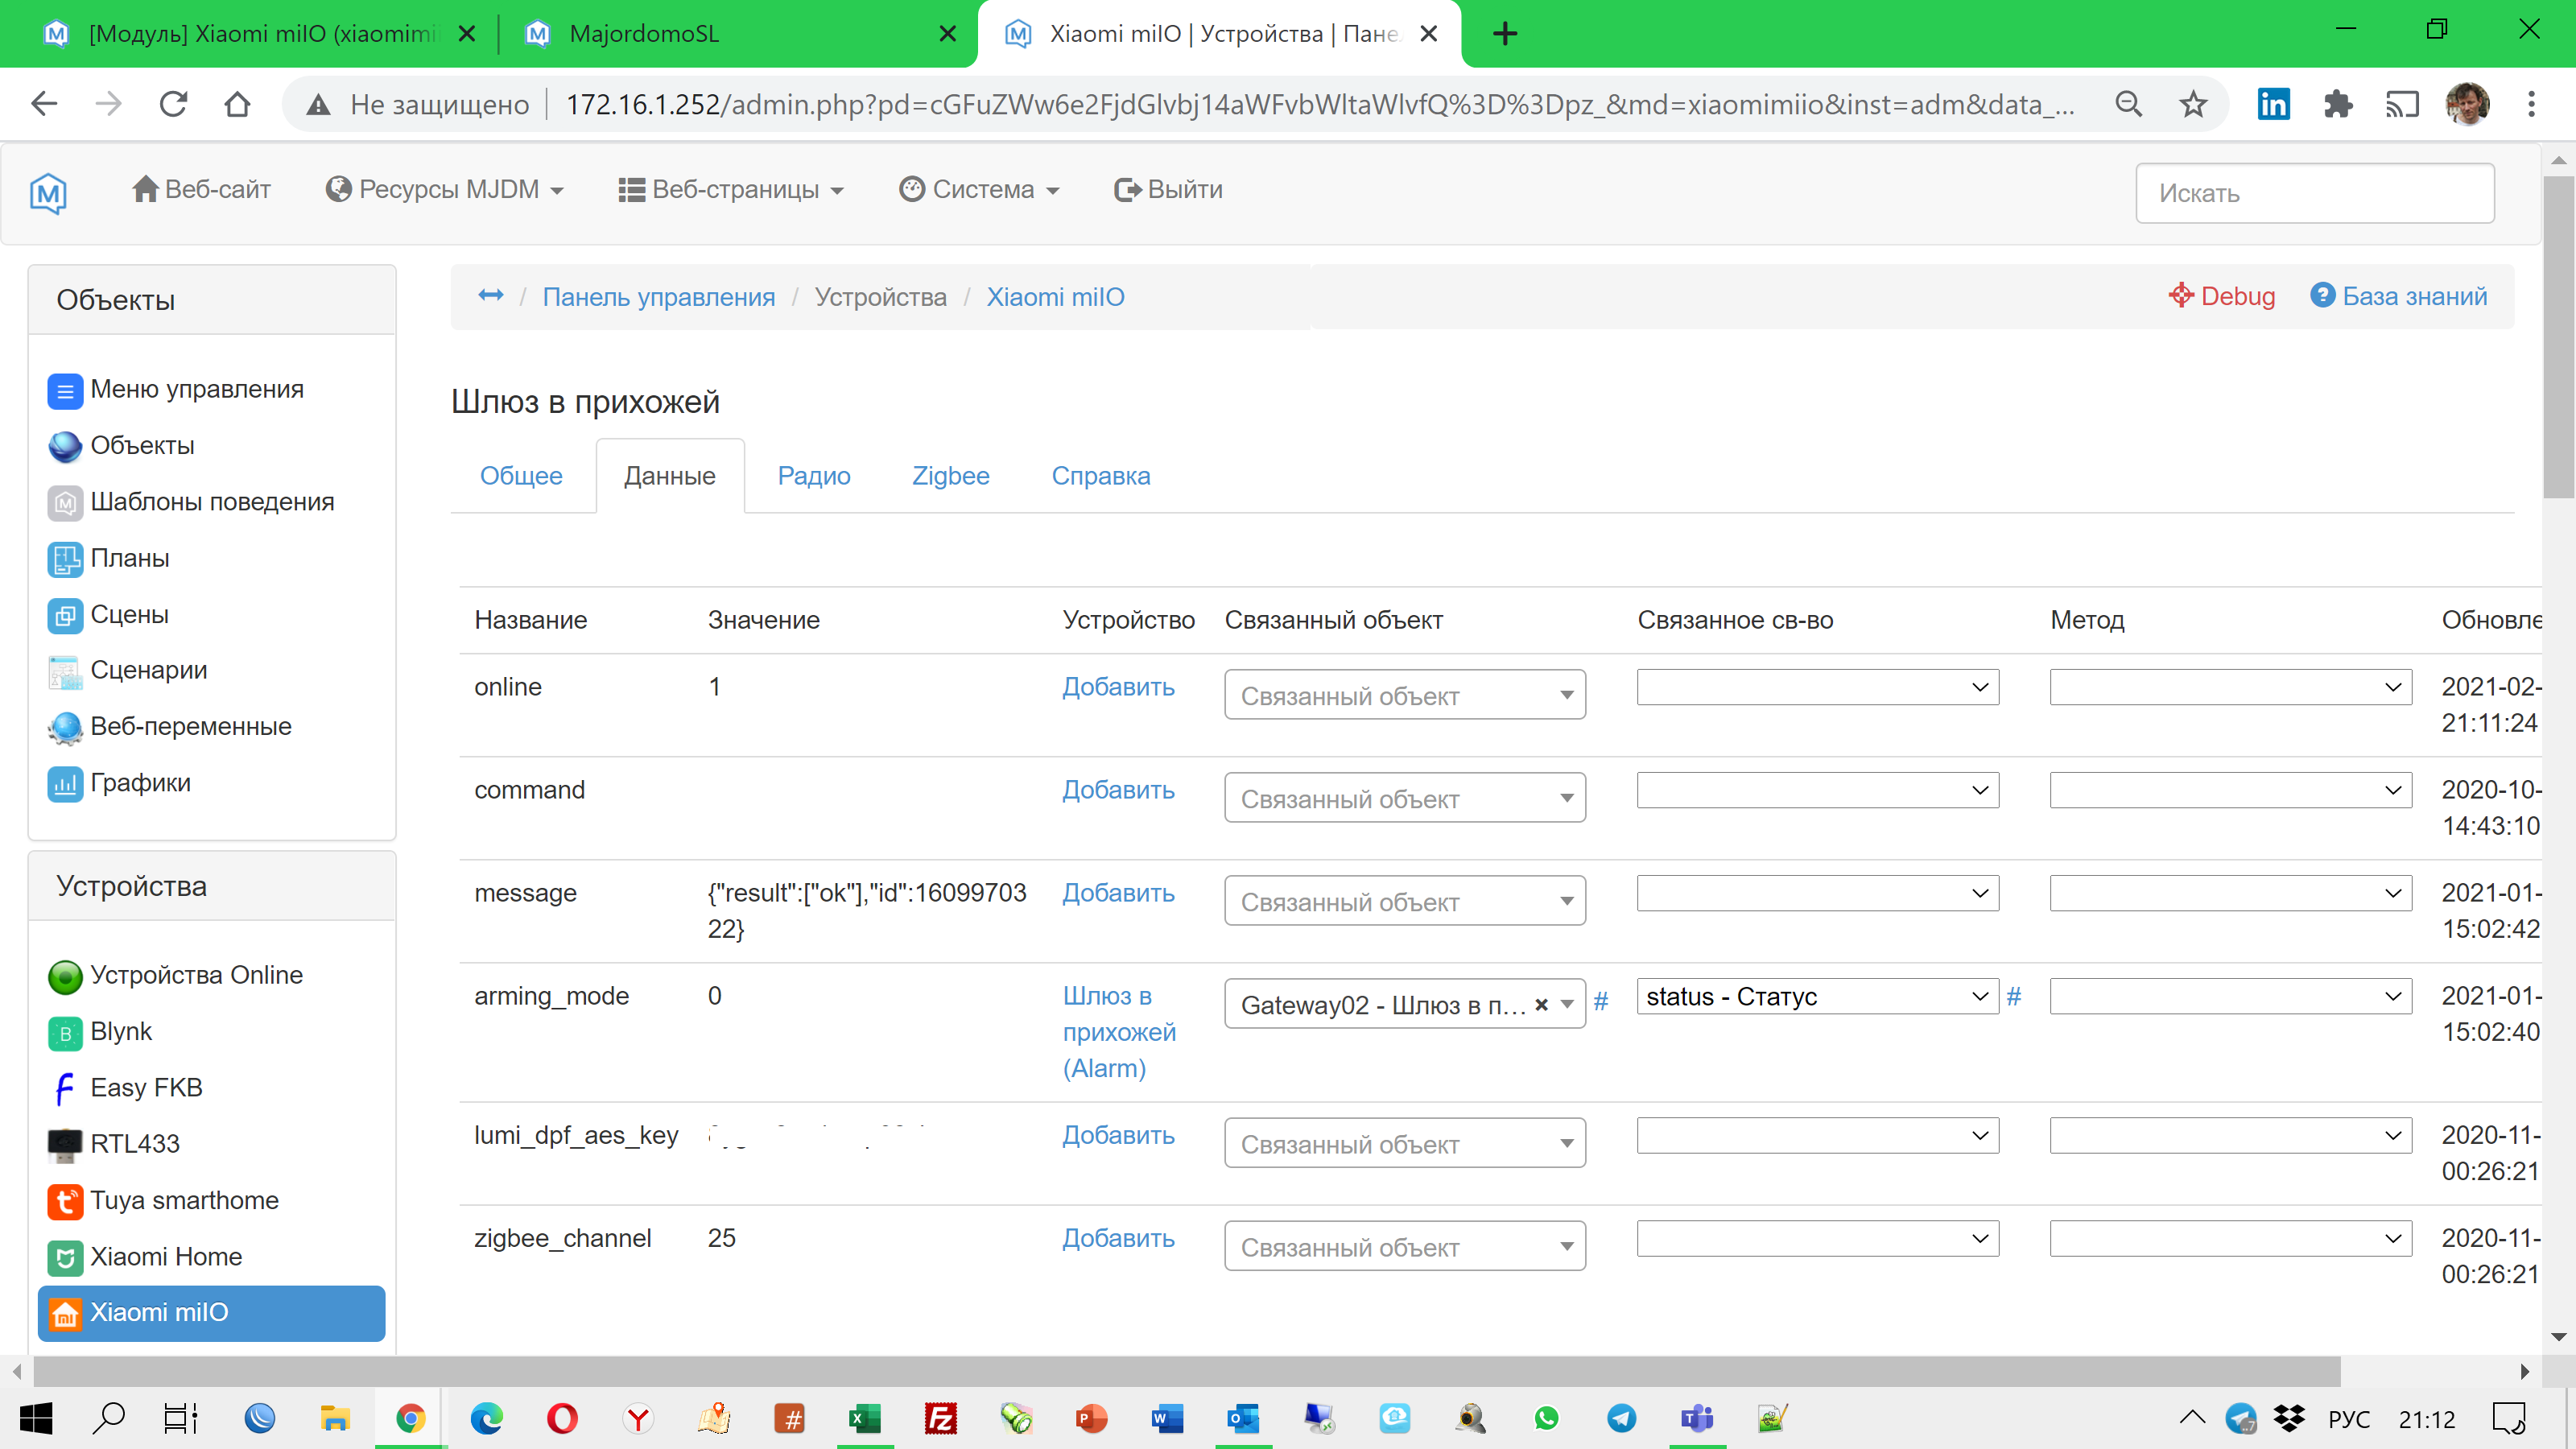
Task: Select Графики in the Объекты panel
Action: coord(139,782)
